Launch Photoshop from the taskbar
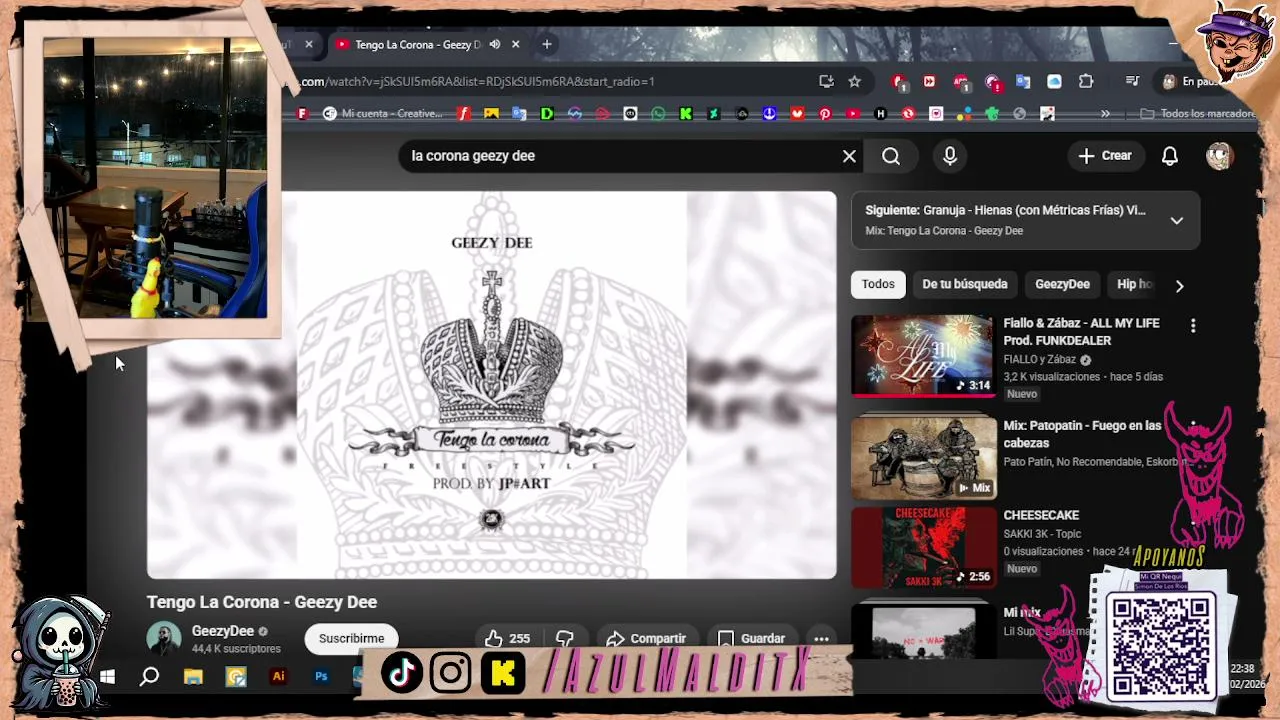 [321, 677]
